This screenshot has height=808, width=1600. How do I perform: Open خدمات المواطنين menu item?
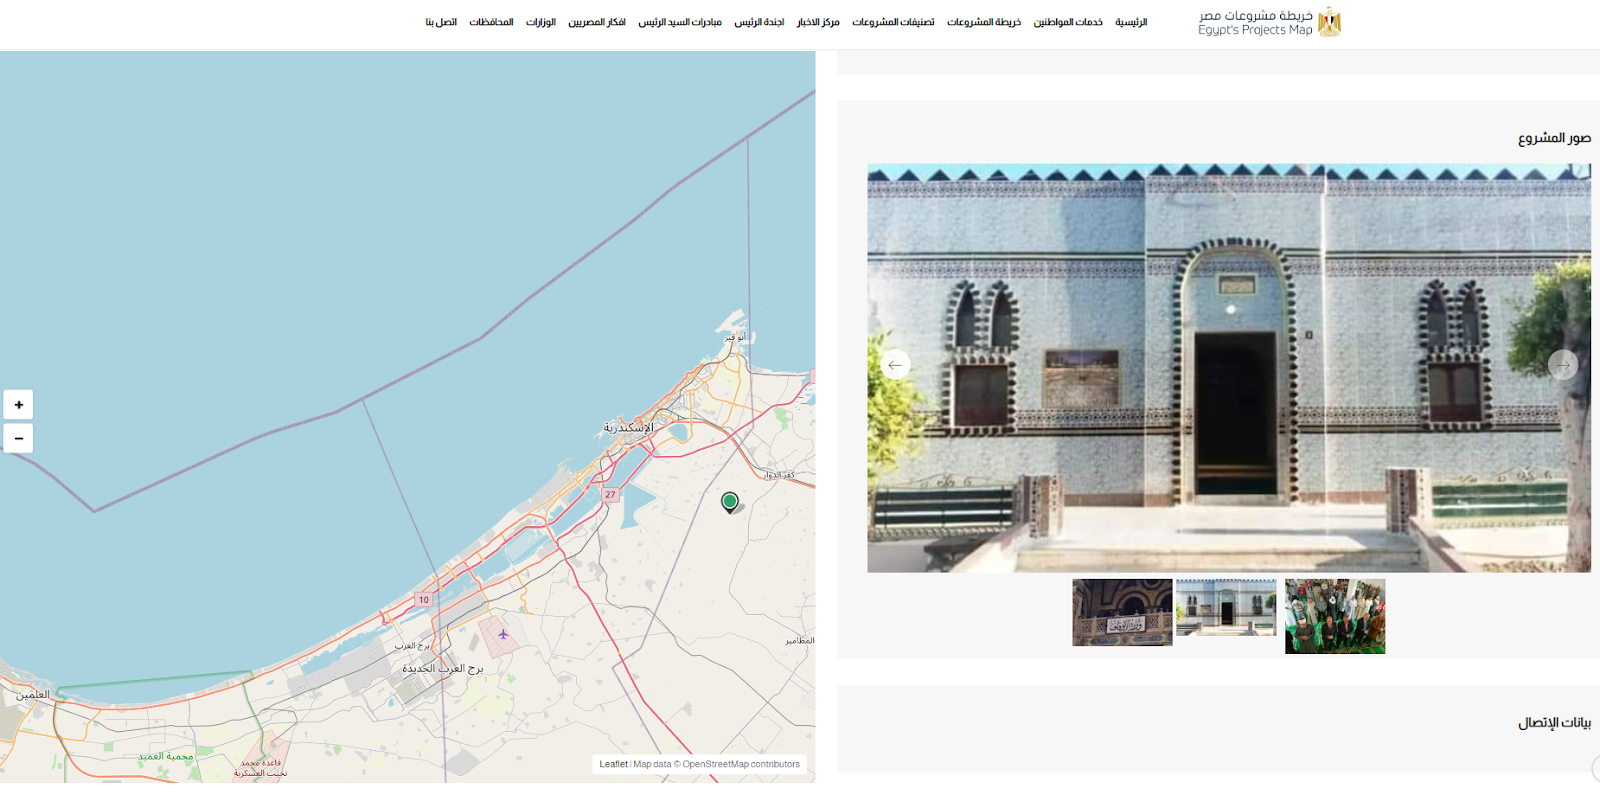point(1068,22)
